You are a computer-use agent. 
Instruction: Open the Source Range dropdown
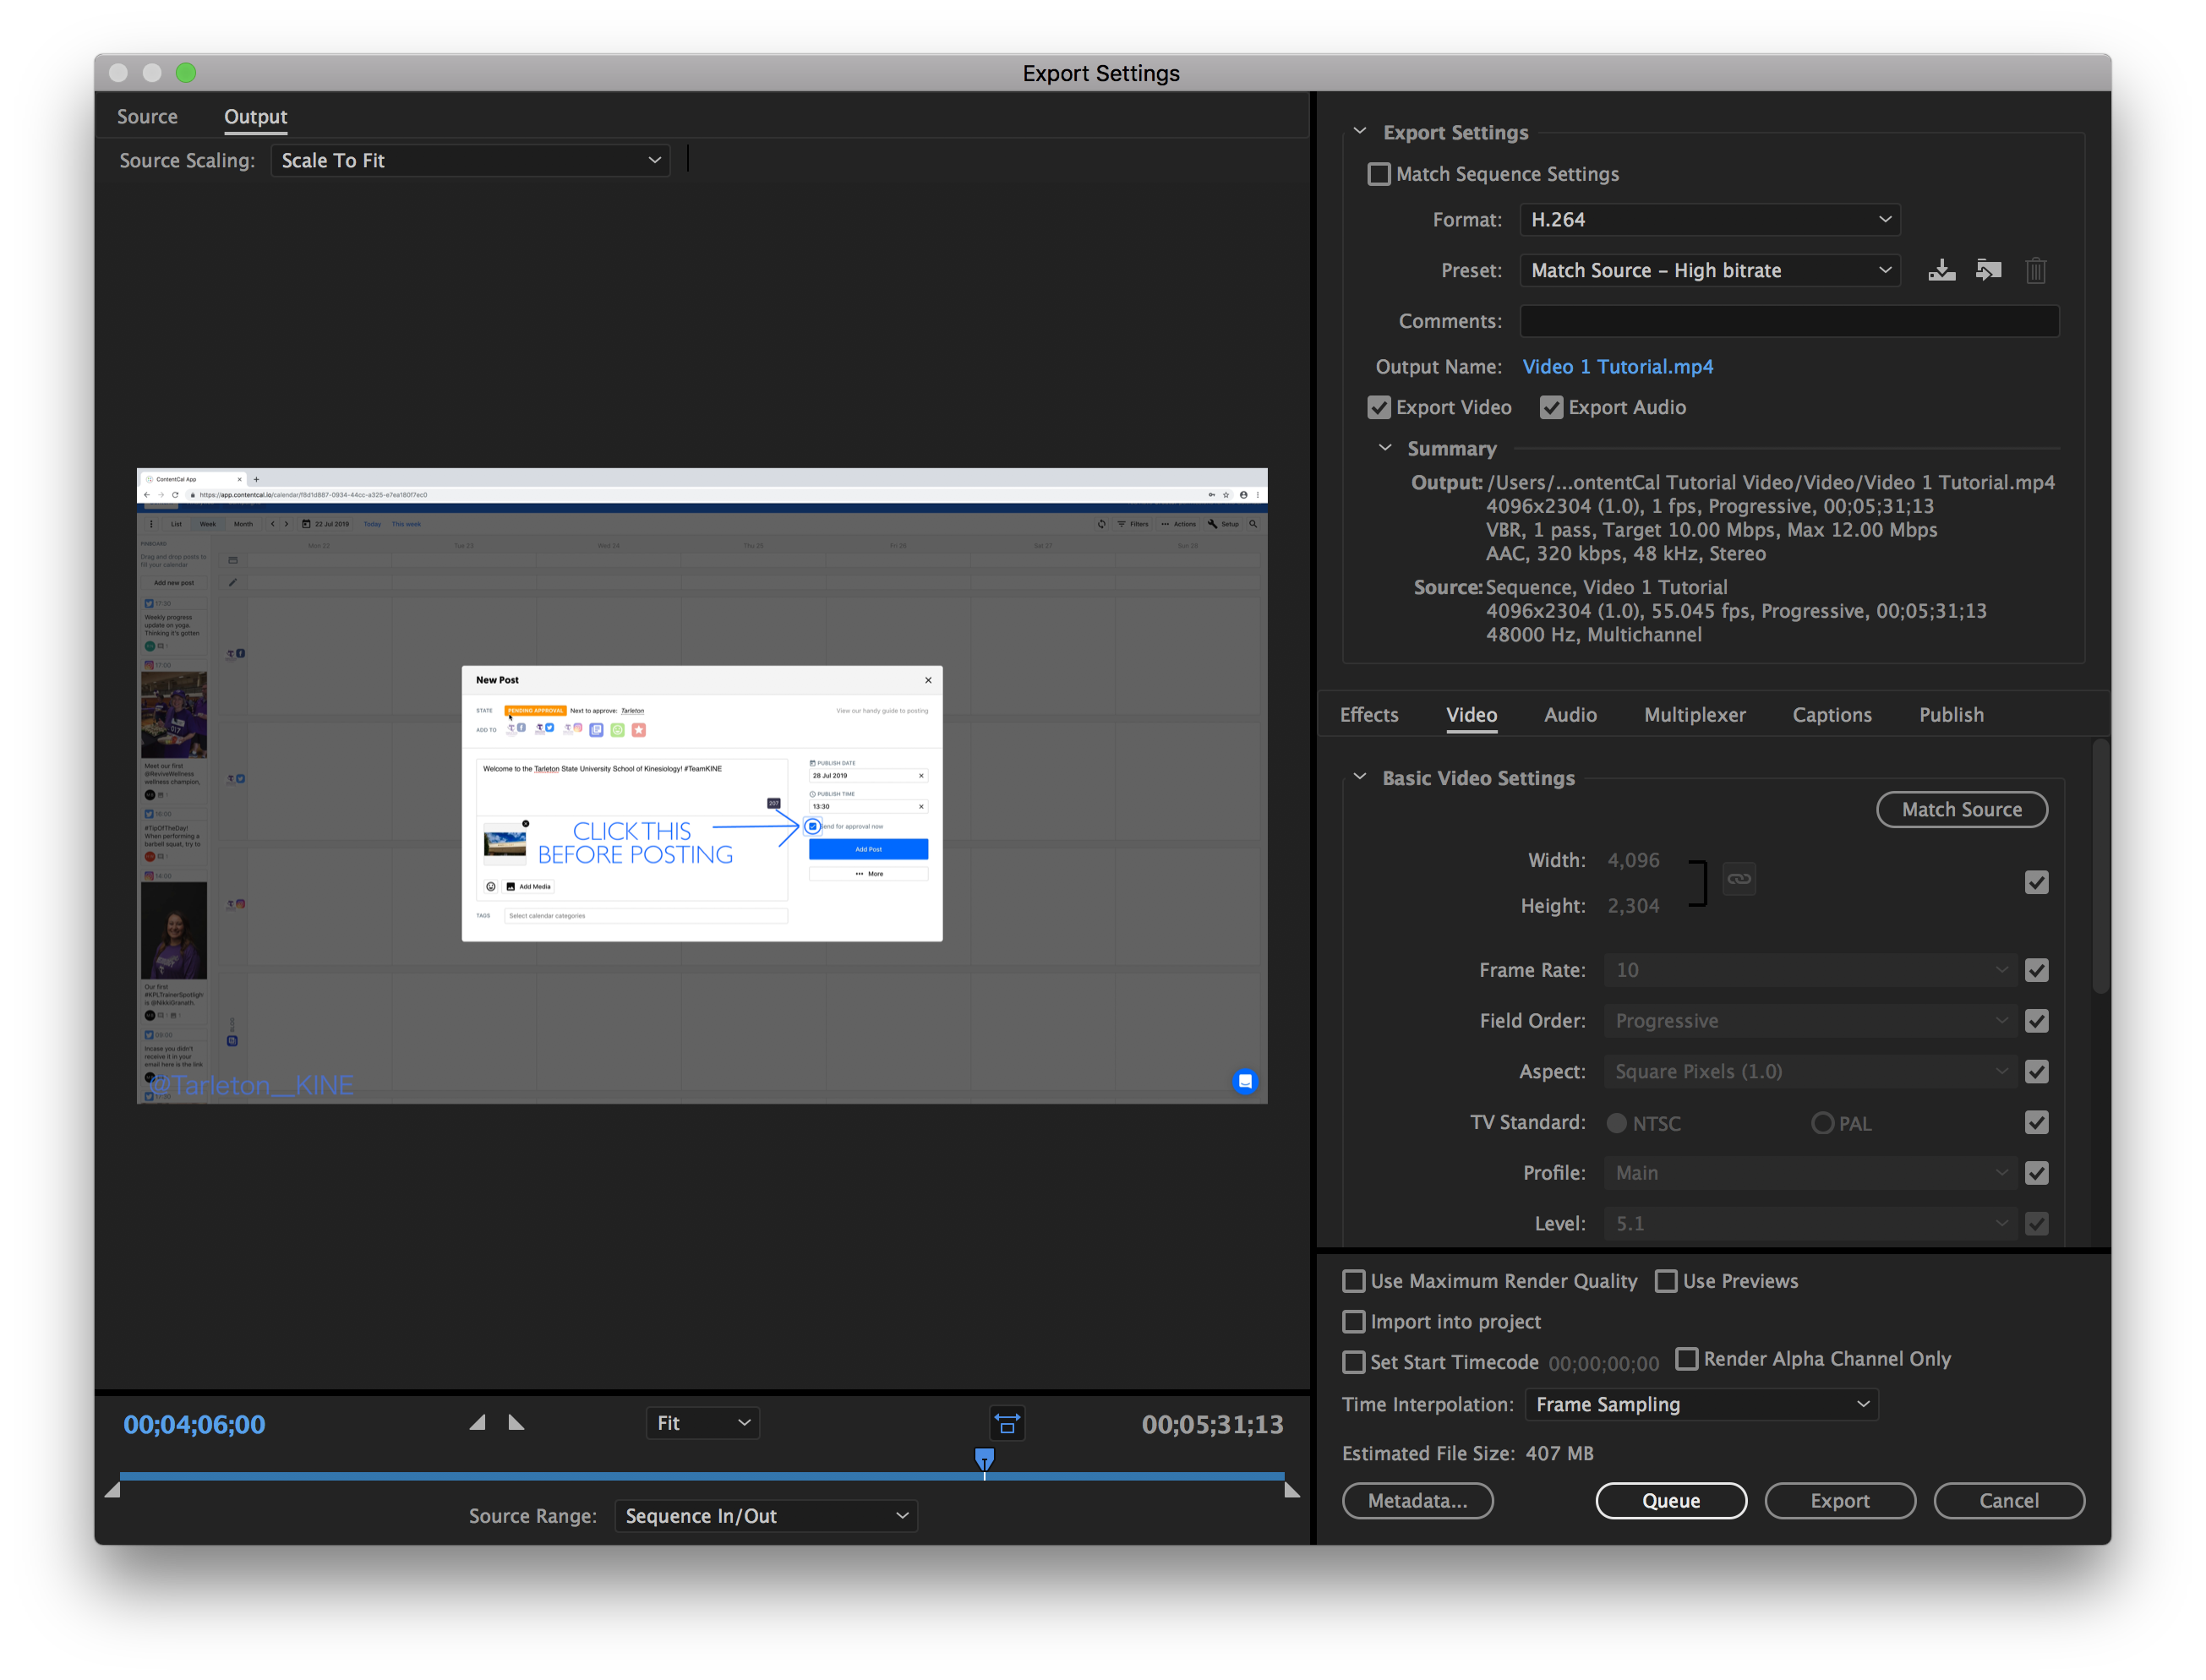point(766,1516)
